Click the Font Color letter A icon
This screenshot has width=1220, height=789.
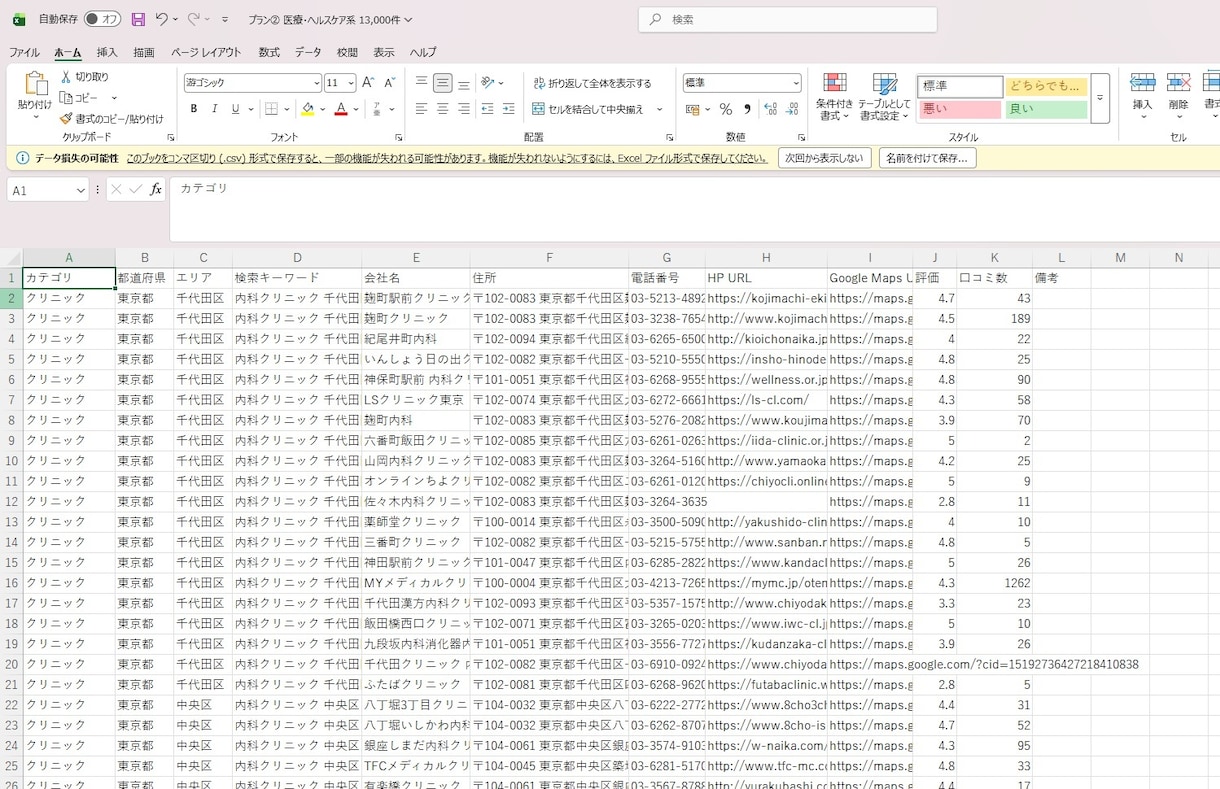(x=341, y=109)
